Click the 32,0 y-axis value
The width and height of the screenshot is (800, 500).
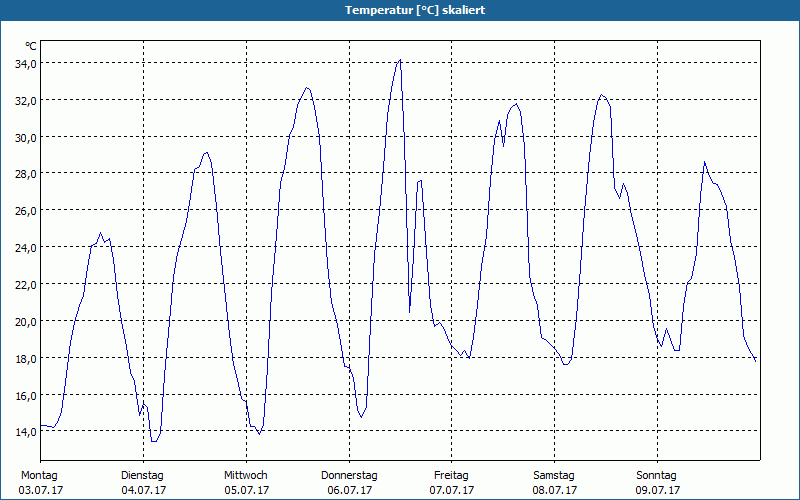[26, 101]
